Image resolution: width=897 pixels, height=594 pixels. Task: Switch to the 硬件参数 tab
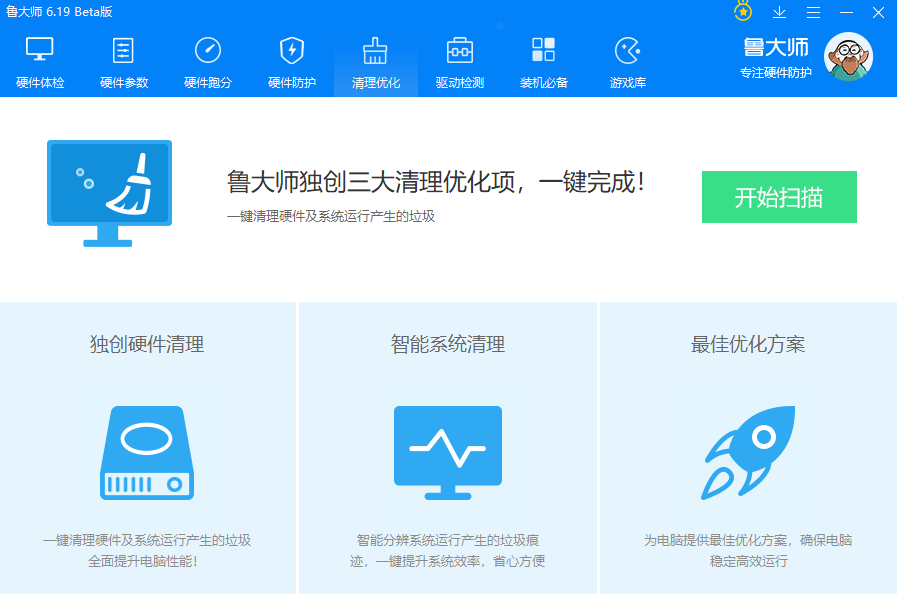click(x=124, y=64)
